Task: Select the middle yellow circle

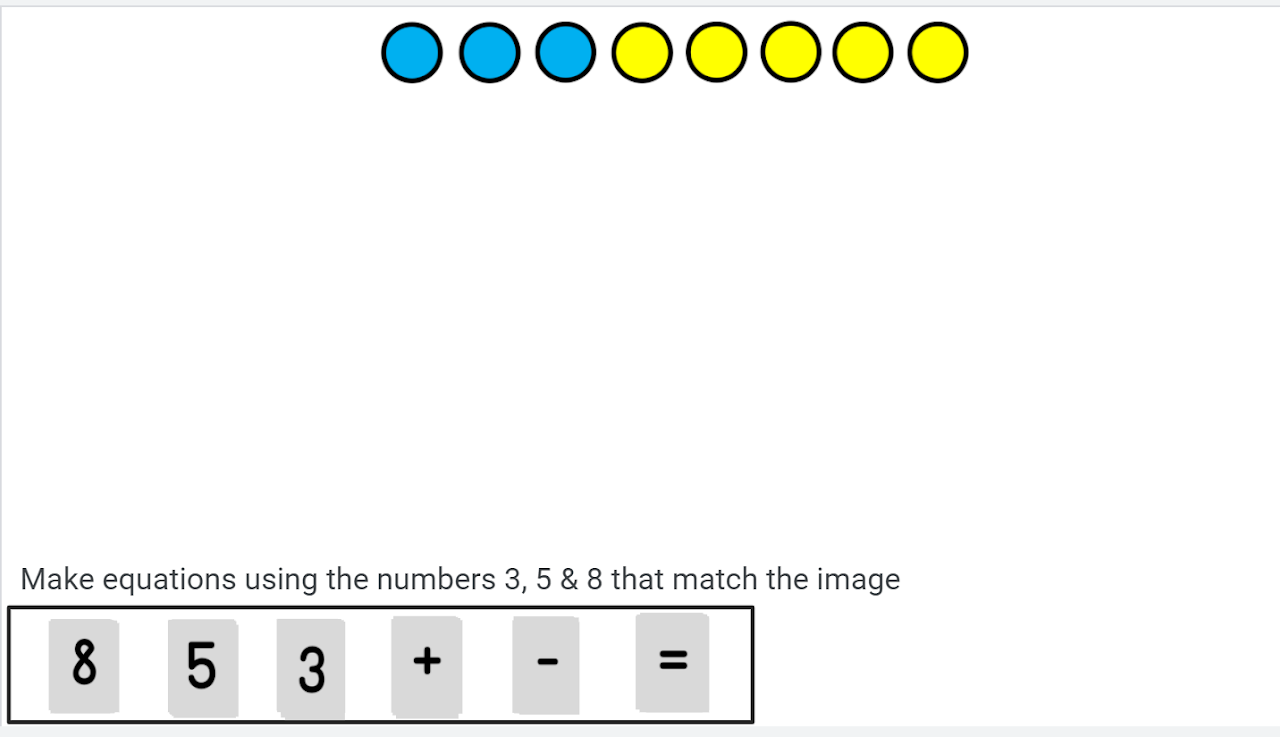Action: [x=791, y=53]
